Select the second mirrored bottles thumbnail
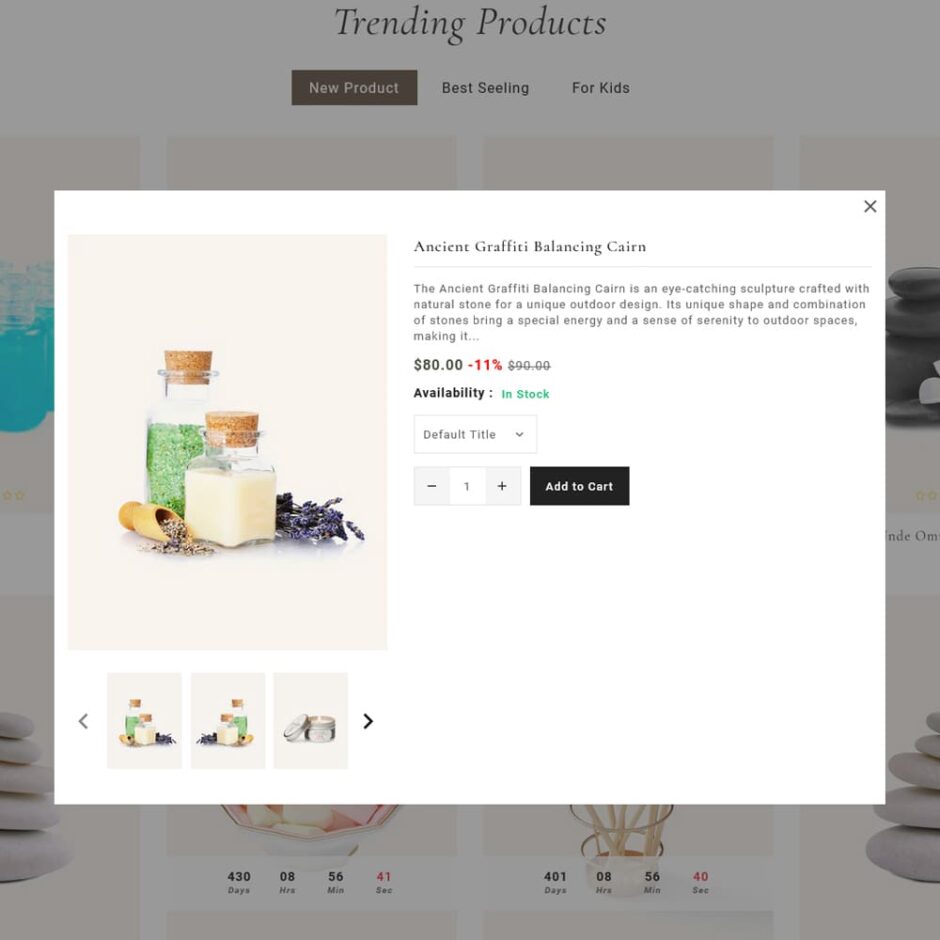 pyautogui.click(x=228, y=721)
